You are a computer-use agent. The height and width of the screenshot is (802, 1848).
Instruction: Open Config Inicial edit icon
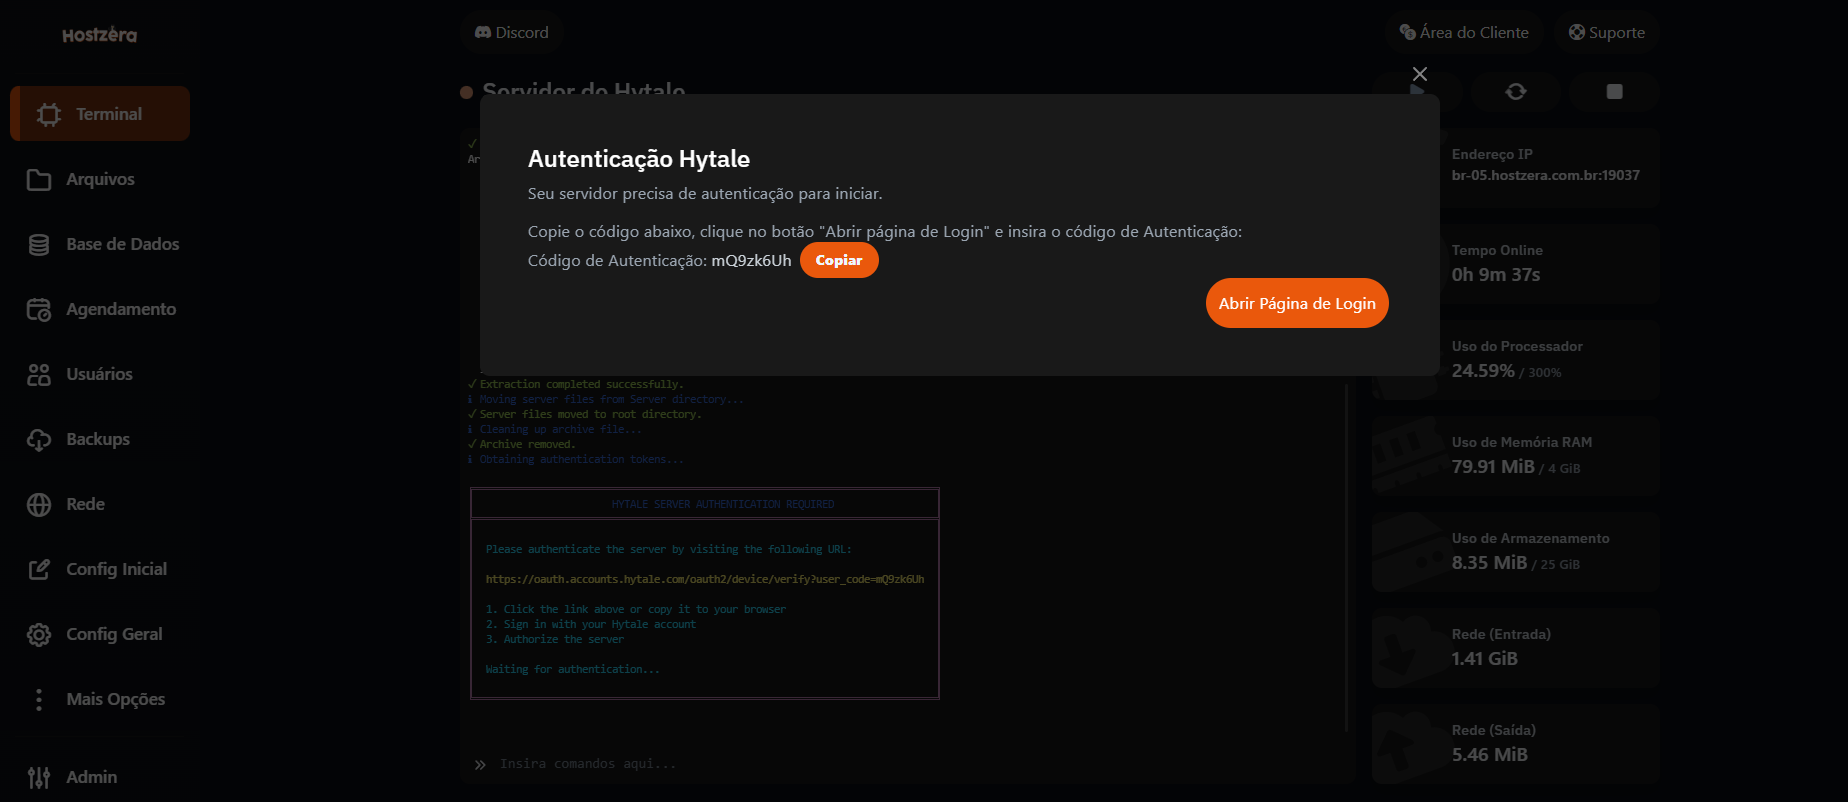[39, 570]
